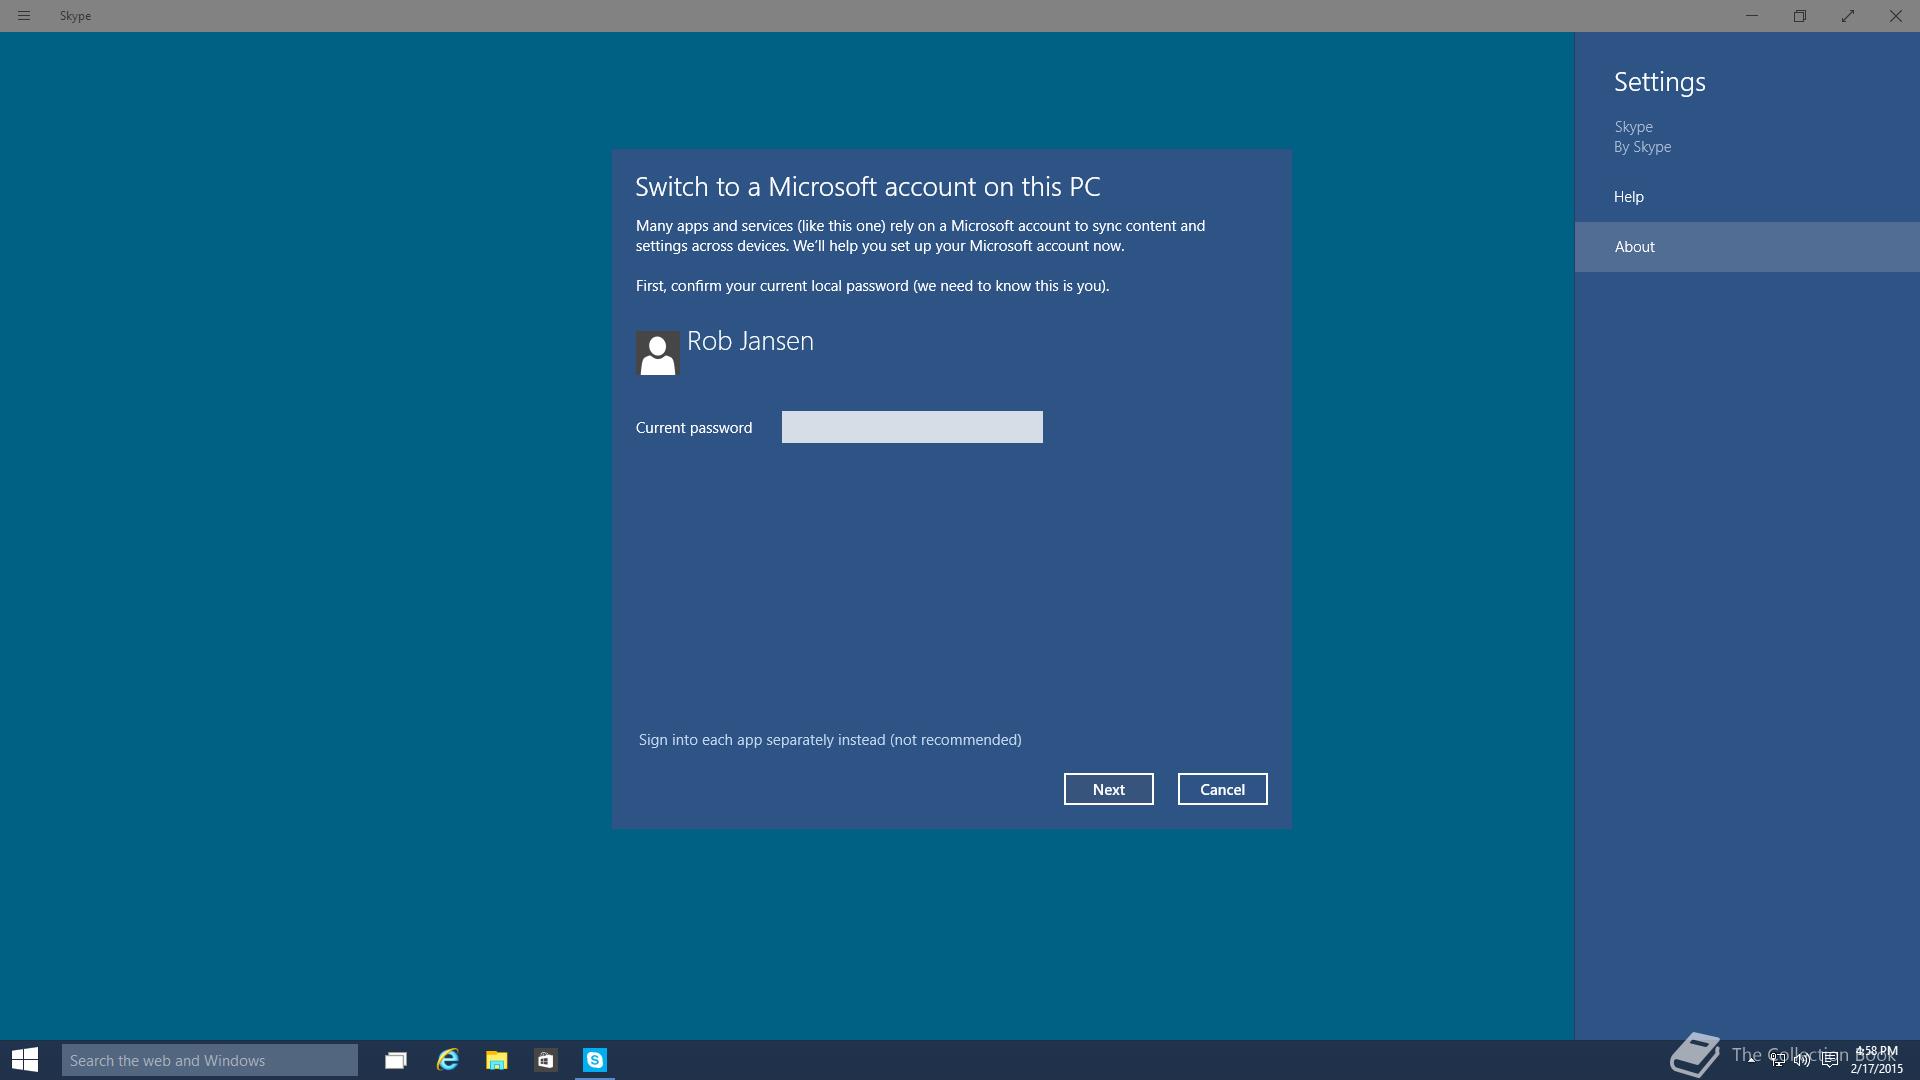This screenshot has height=1080, width=1920.
Task: Open Task View from the taskbar
Action: (396, 1060)
